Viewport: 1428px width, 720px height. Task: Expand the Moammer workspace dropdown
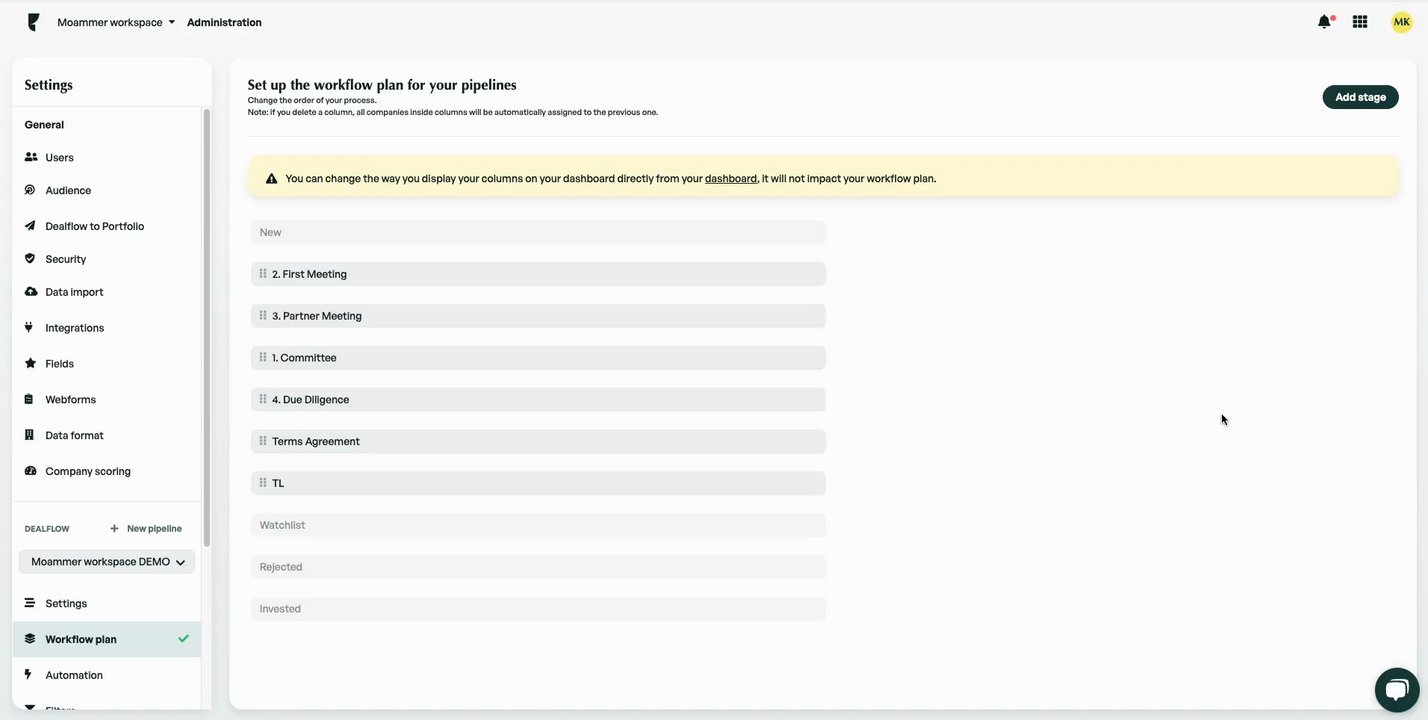pos(116,22)
